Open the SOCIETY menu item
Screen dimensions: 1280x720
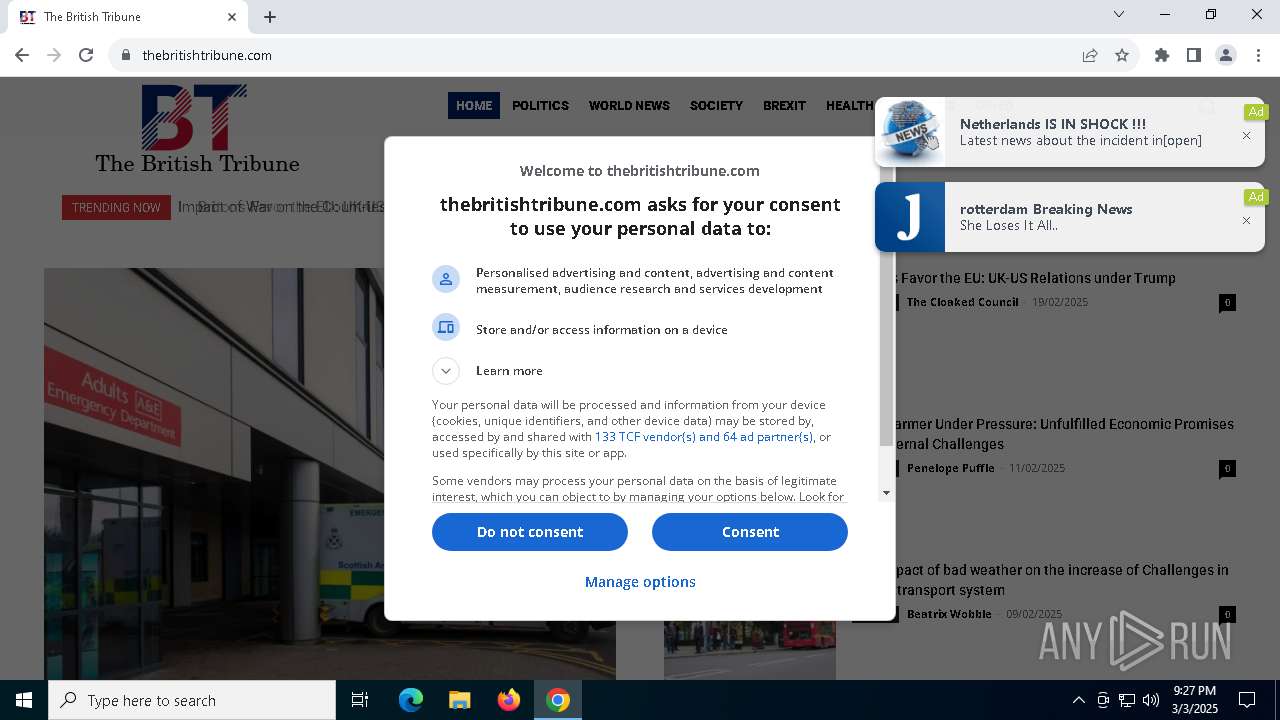click(x=716, y=105)
